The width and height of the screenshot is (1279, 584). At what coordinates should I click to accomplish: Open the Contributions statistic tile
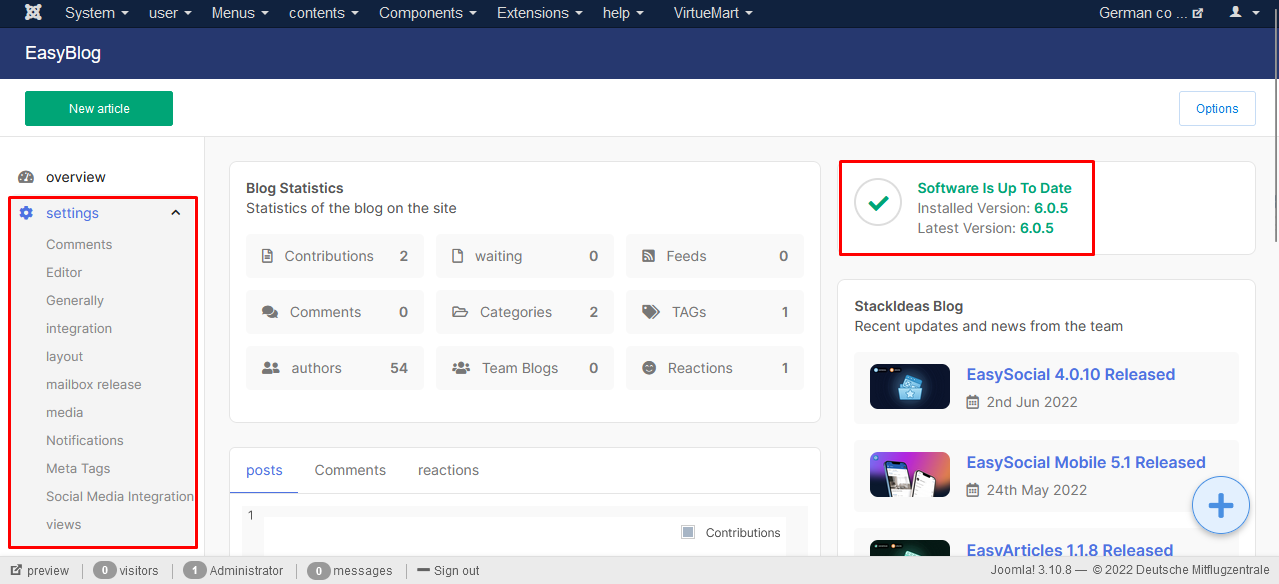pos(335,256)
